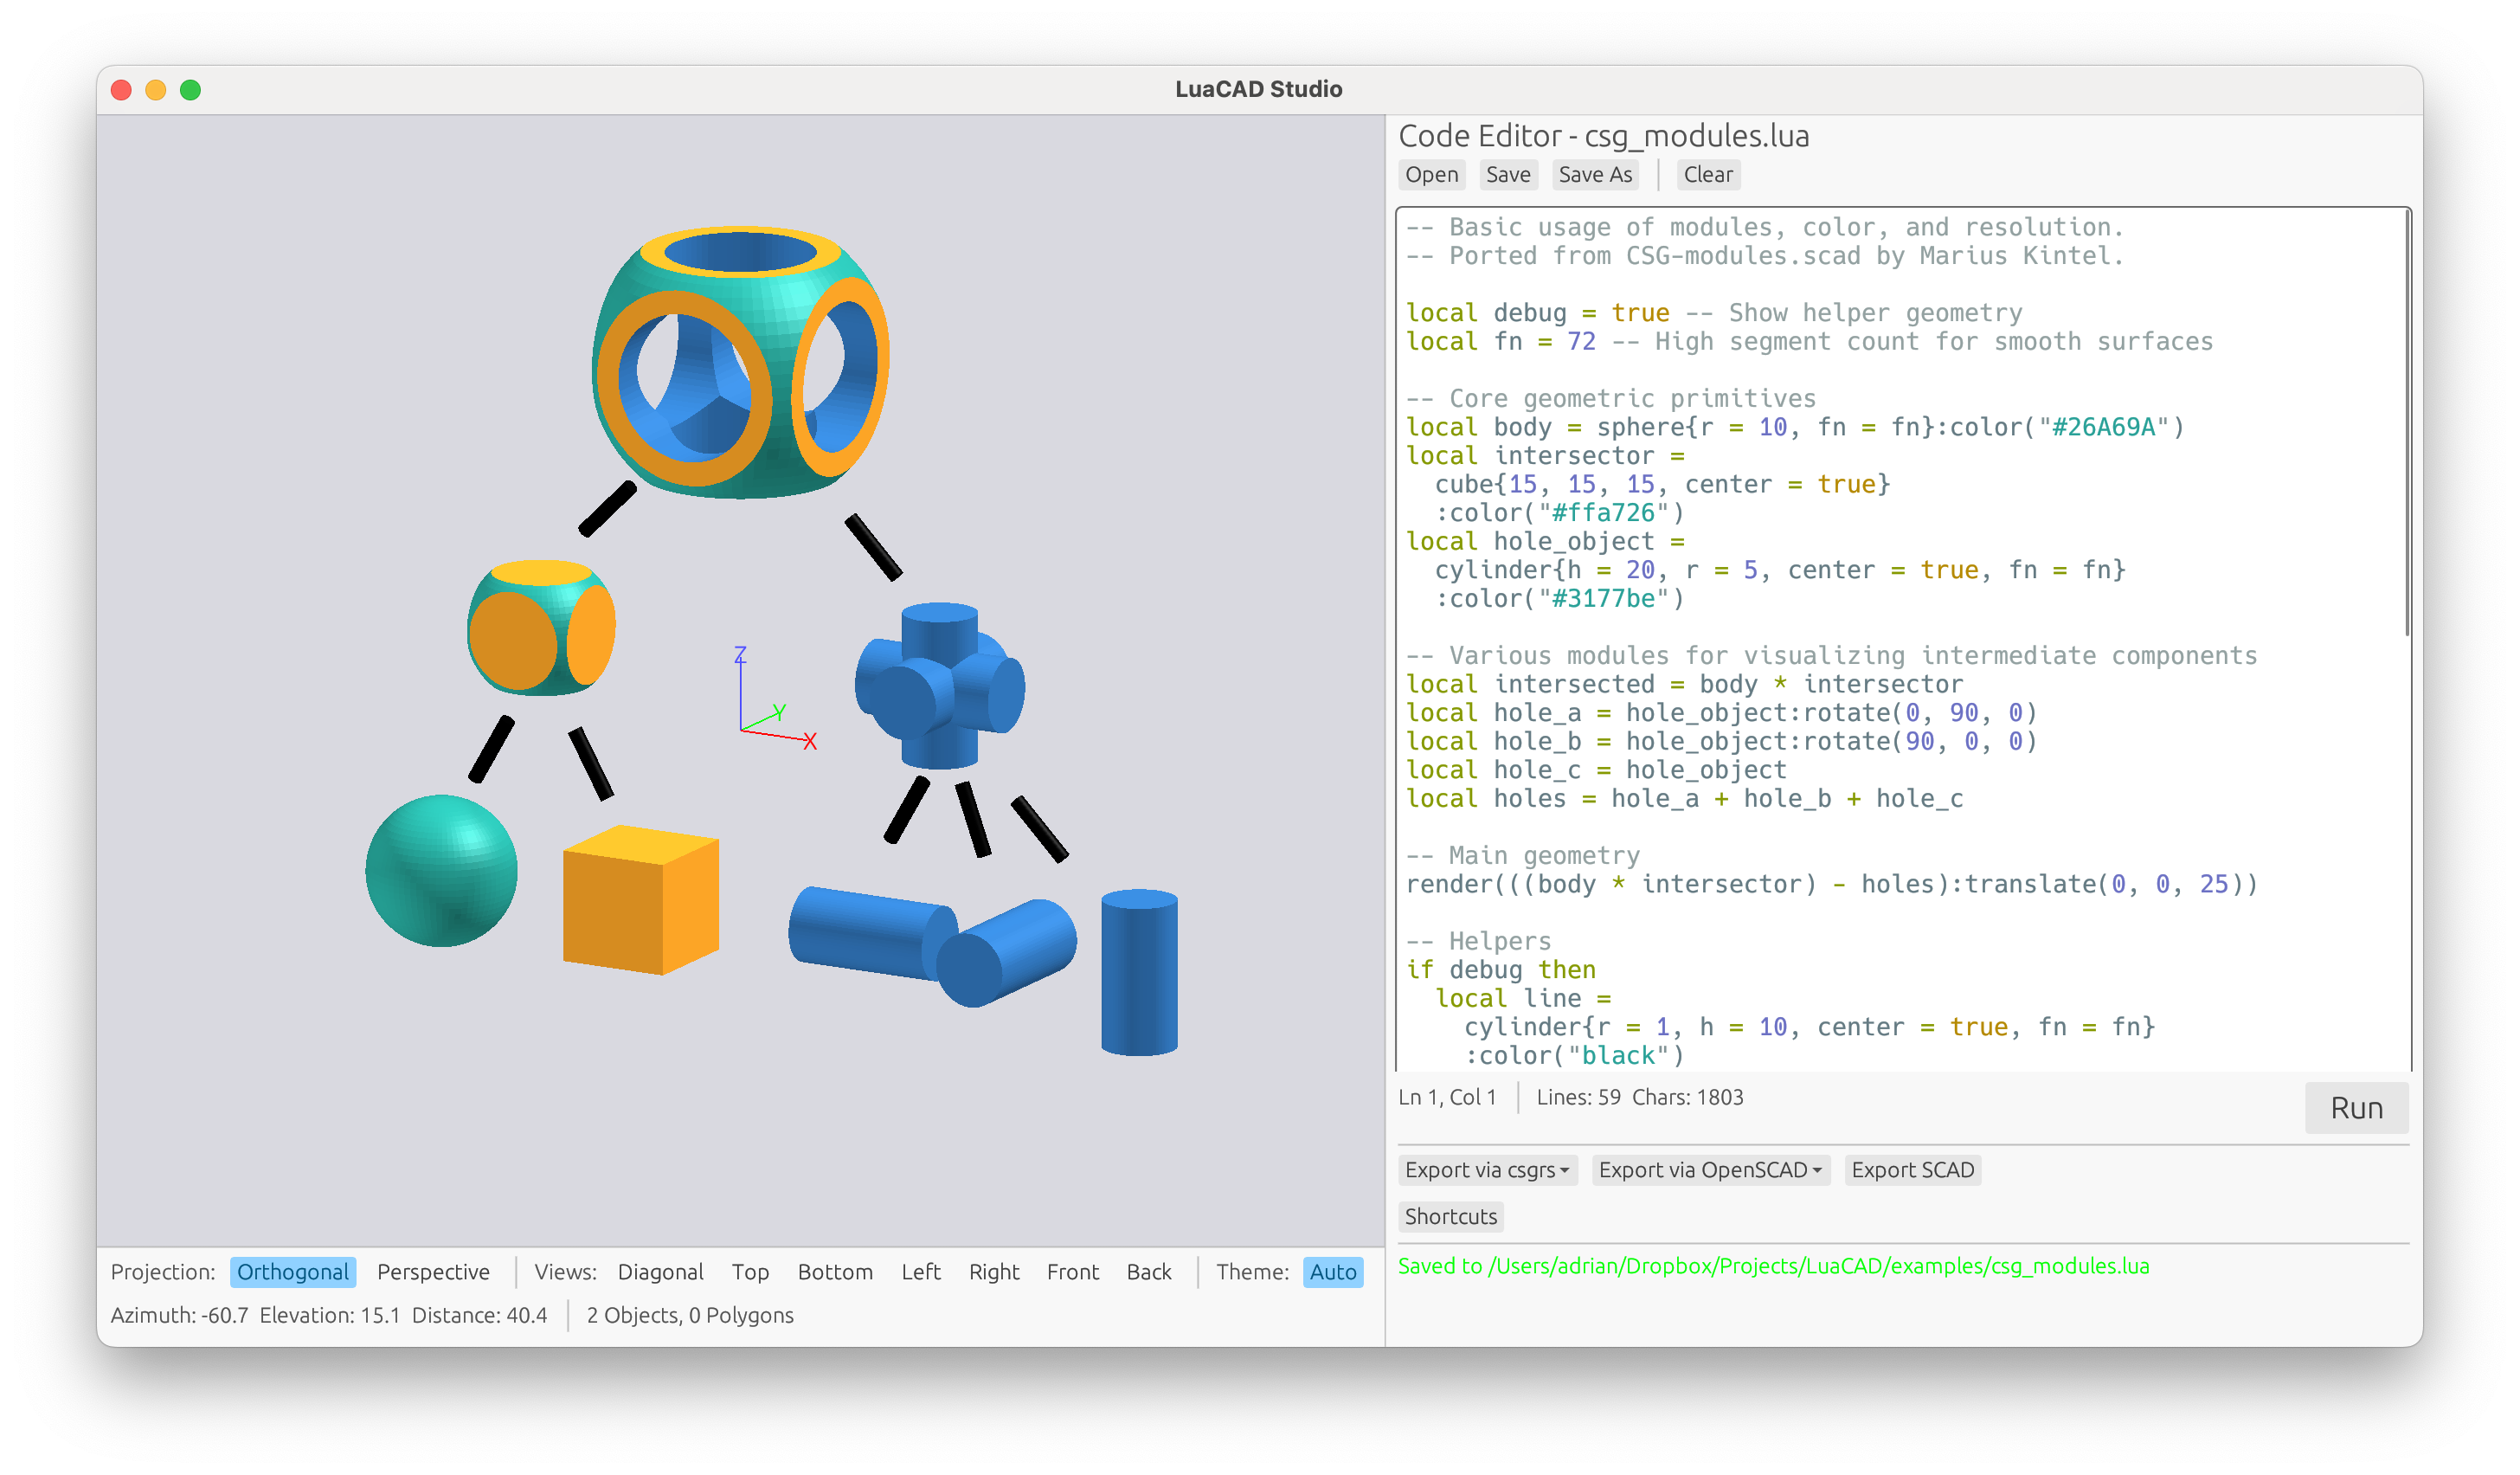Click the 'Azimuth: -60.7' readout

[179, 1315]
